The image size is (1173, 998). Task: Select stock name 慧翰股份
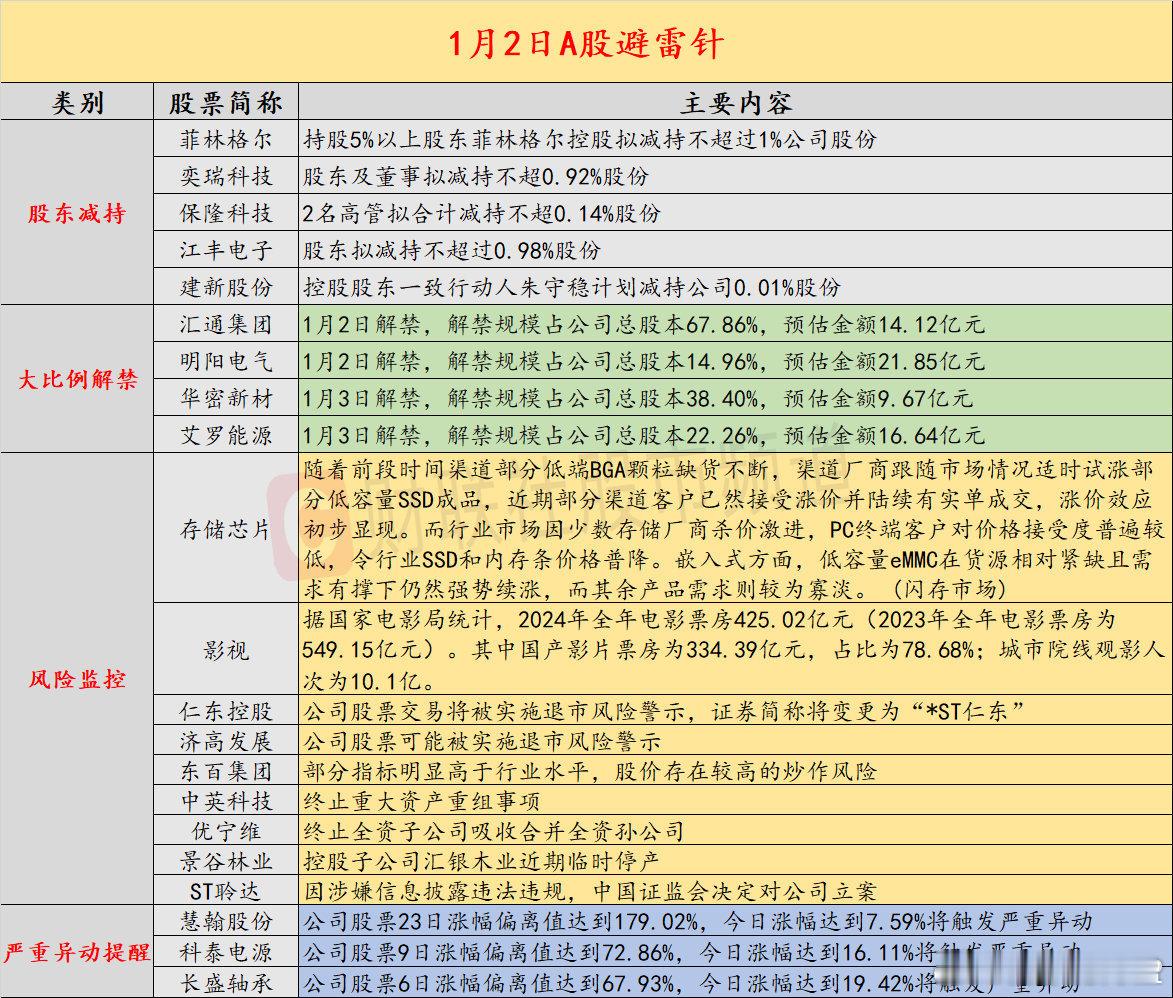[225, 921]
